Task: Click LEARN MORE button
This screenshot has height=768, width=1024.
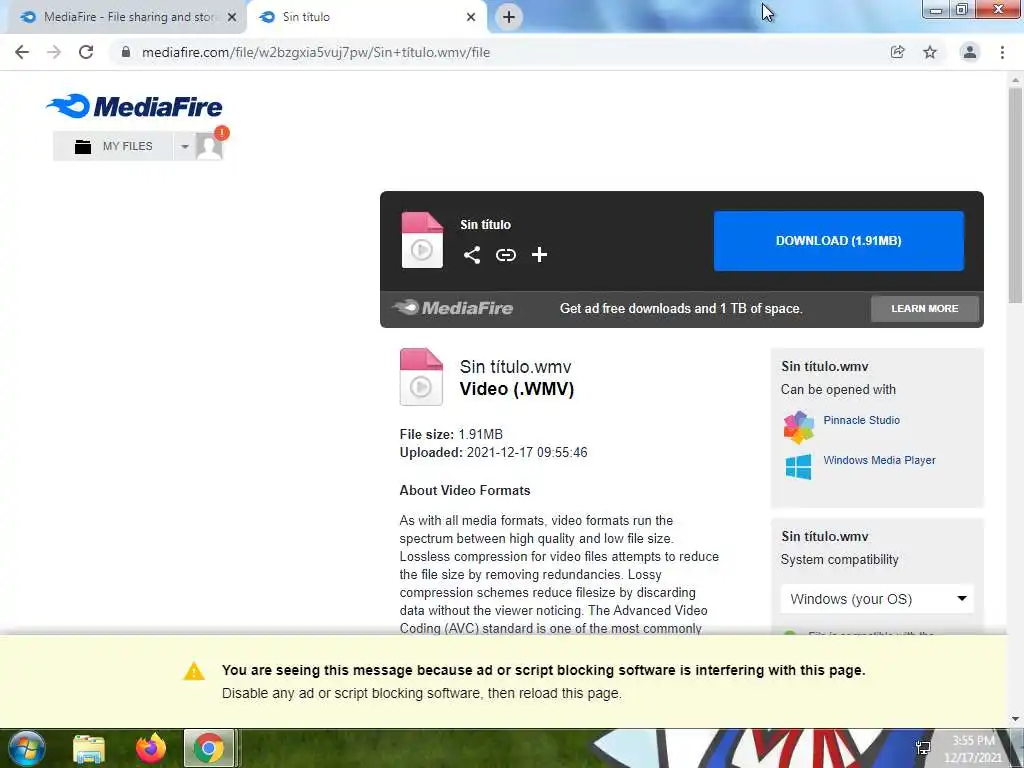Action: click(925, 308)
